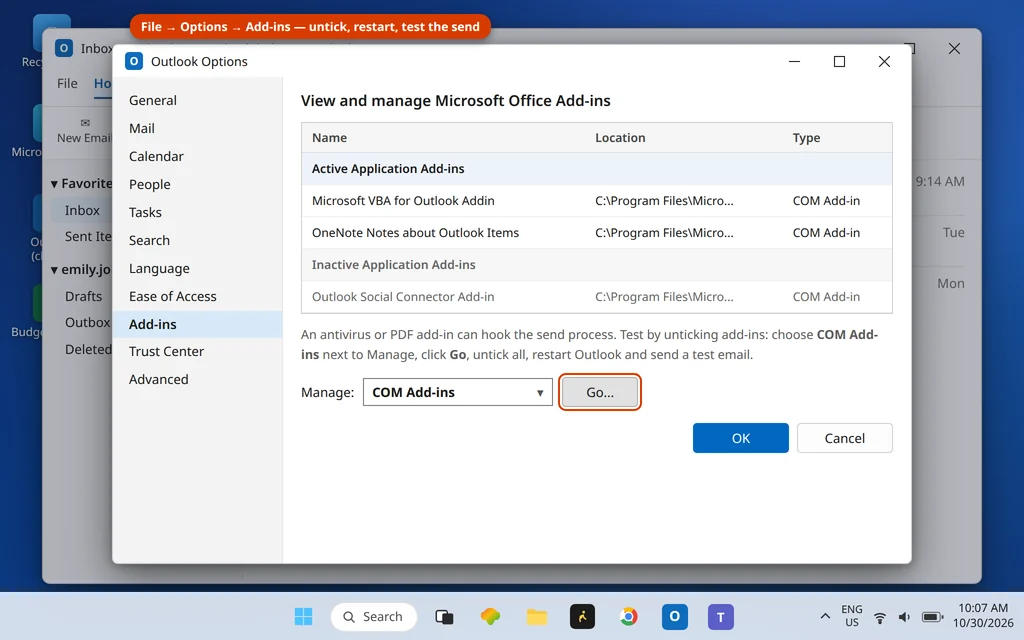
Task: Click Inactive Application Add-ins group header
Action: [596, 264]
